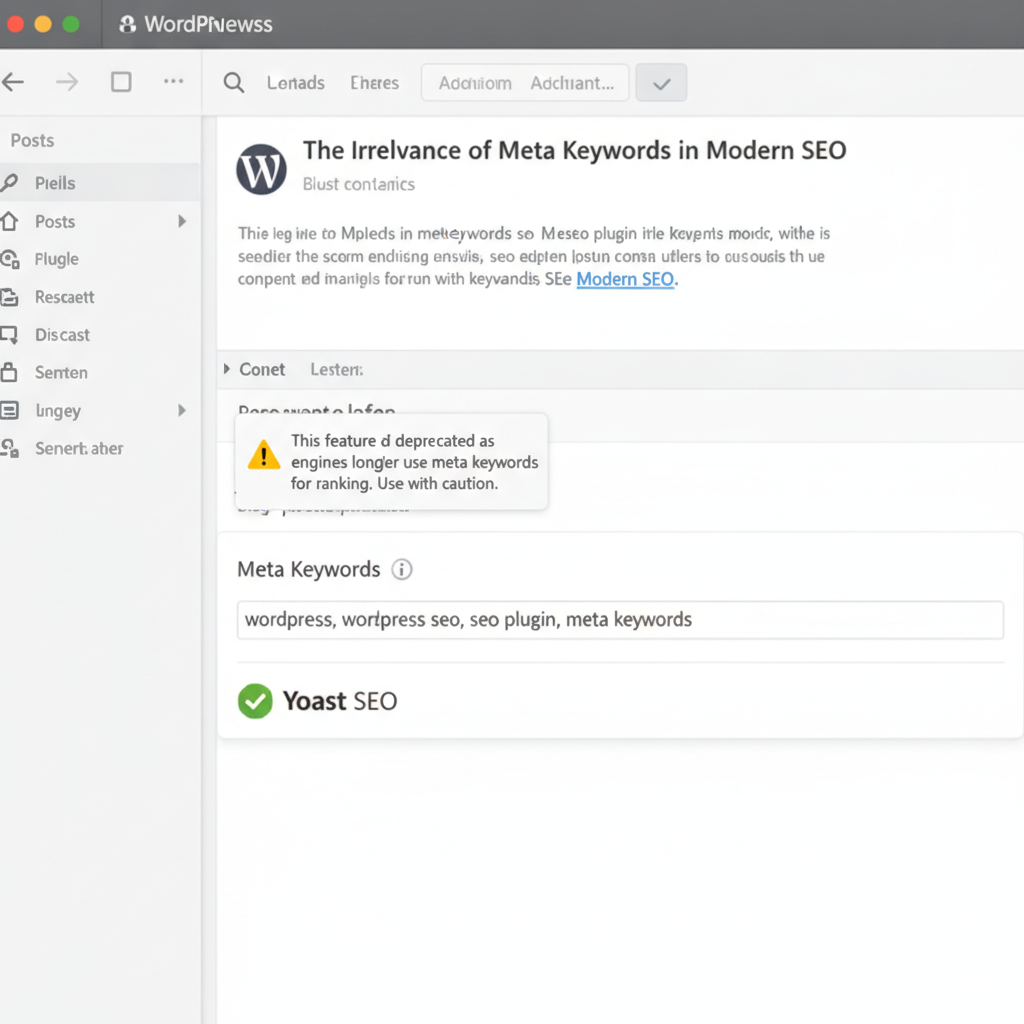Select the Posts sidebar heading
The image size is (1024, 1024).
click(32, 140)
